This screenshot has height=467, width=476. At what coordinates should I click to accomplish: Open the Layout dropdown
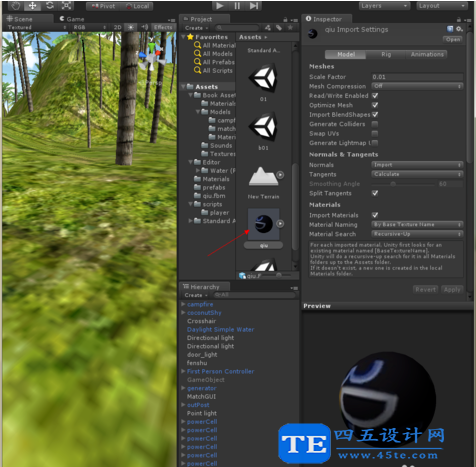click(x=442, y=6)
